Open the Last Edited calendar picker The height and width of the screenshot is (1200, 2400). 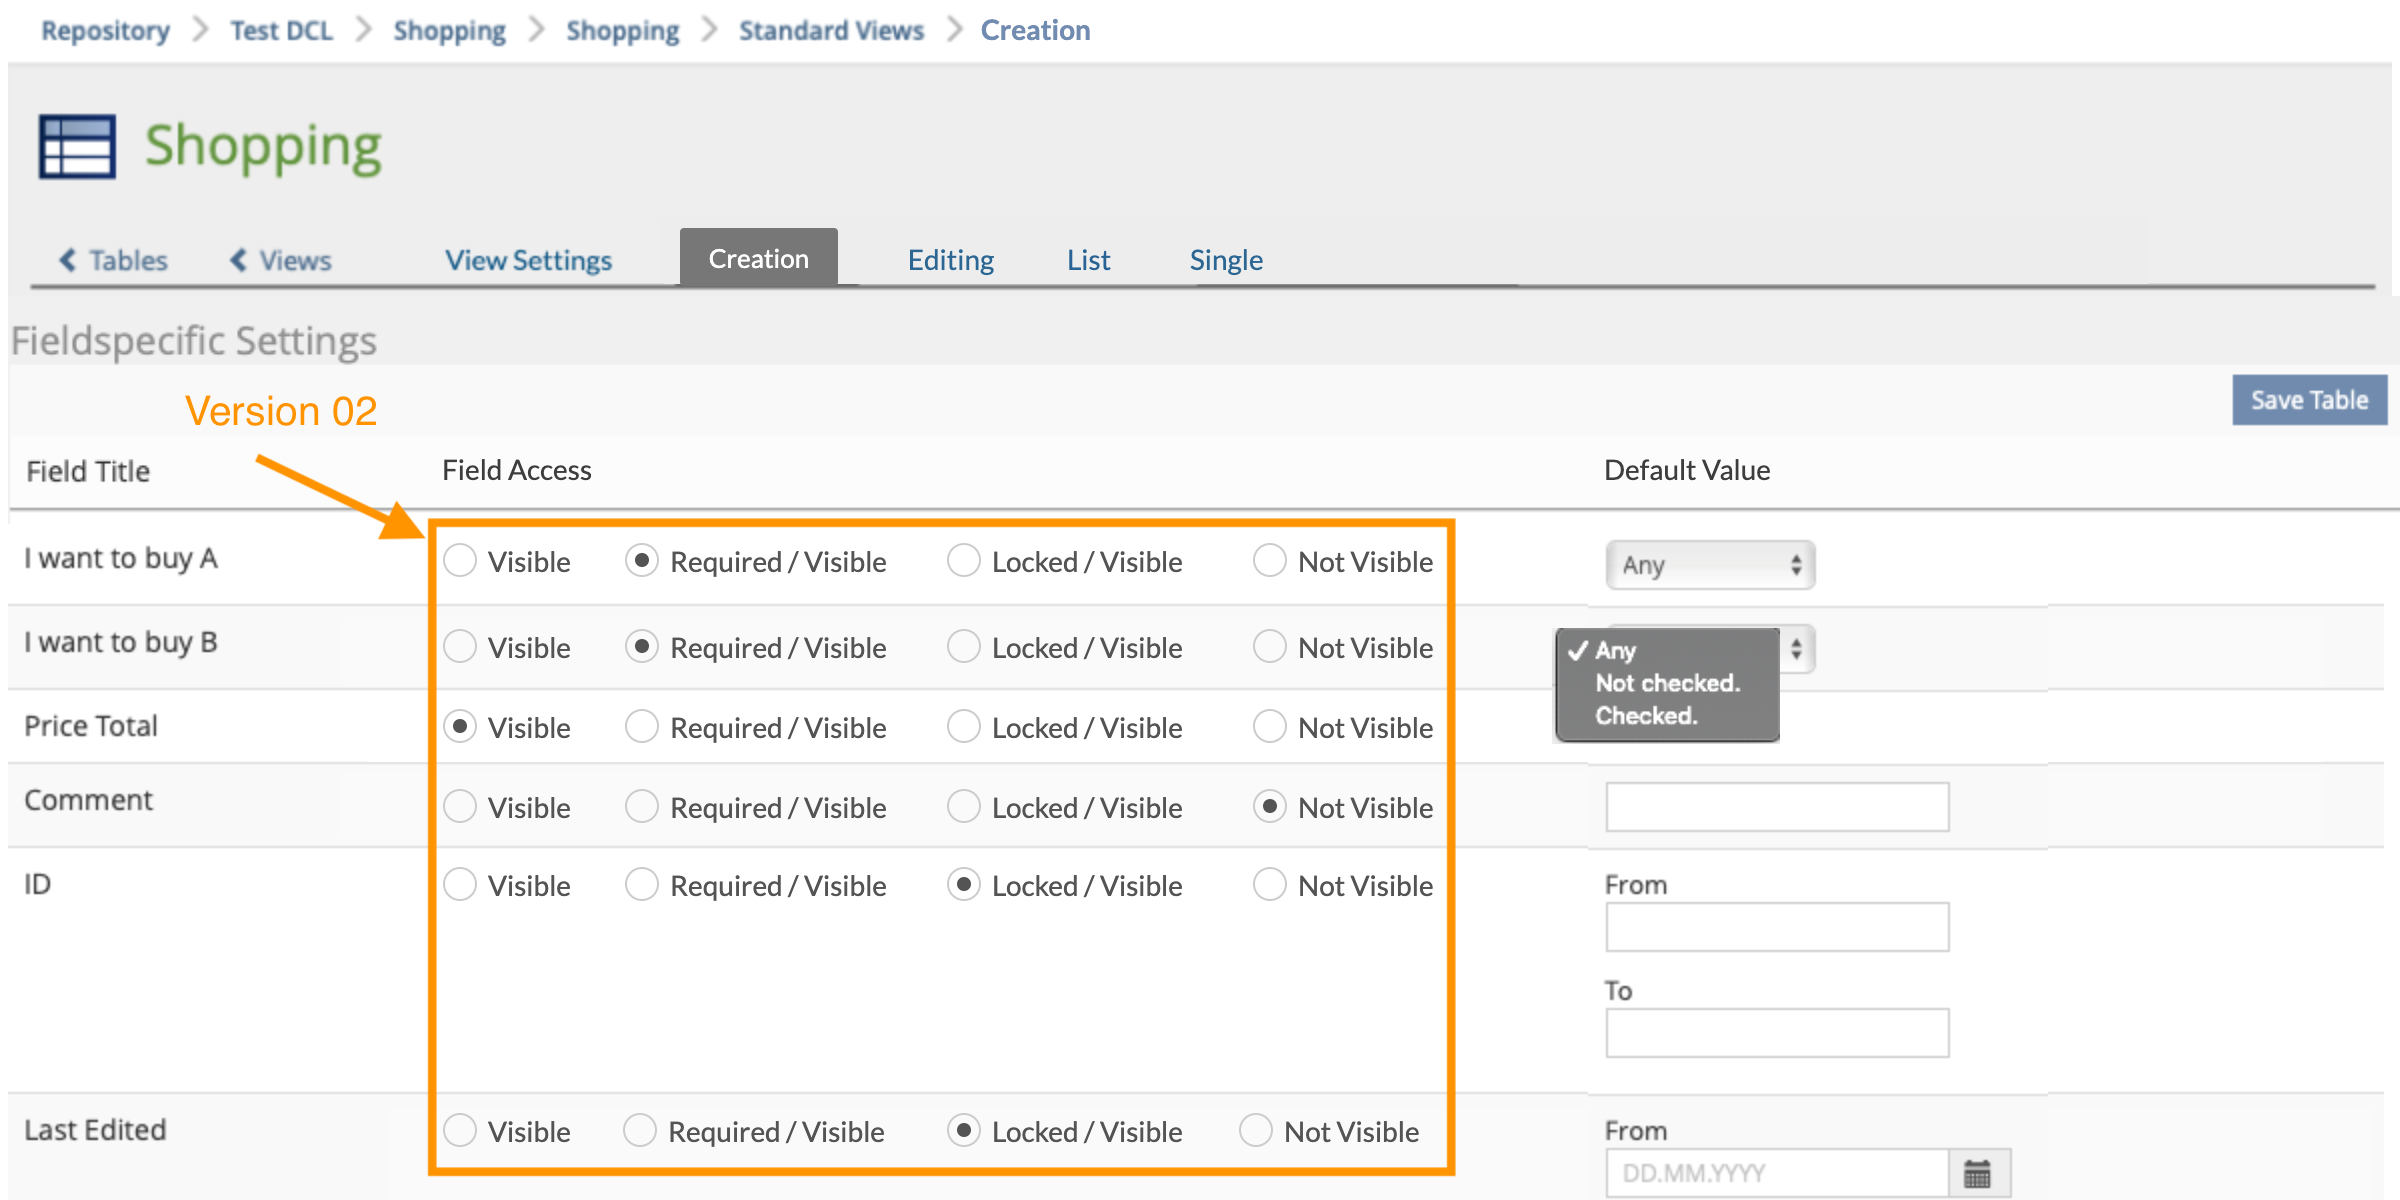(x=1977, y=1173)
